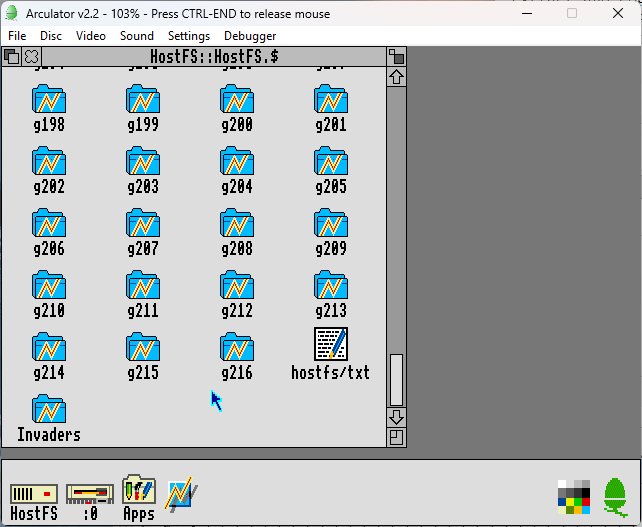Open the Video menu

tap(91, 36)
